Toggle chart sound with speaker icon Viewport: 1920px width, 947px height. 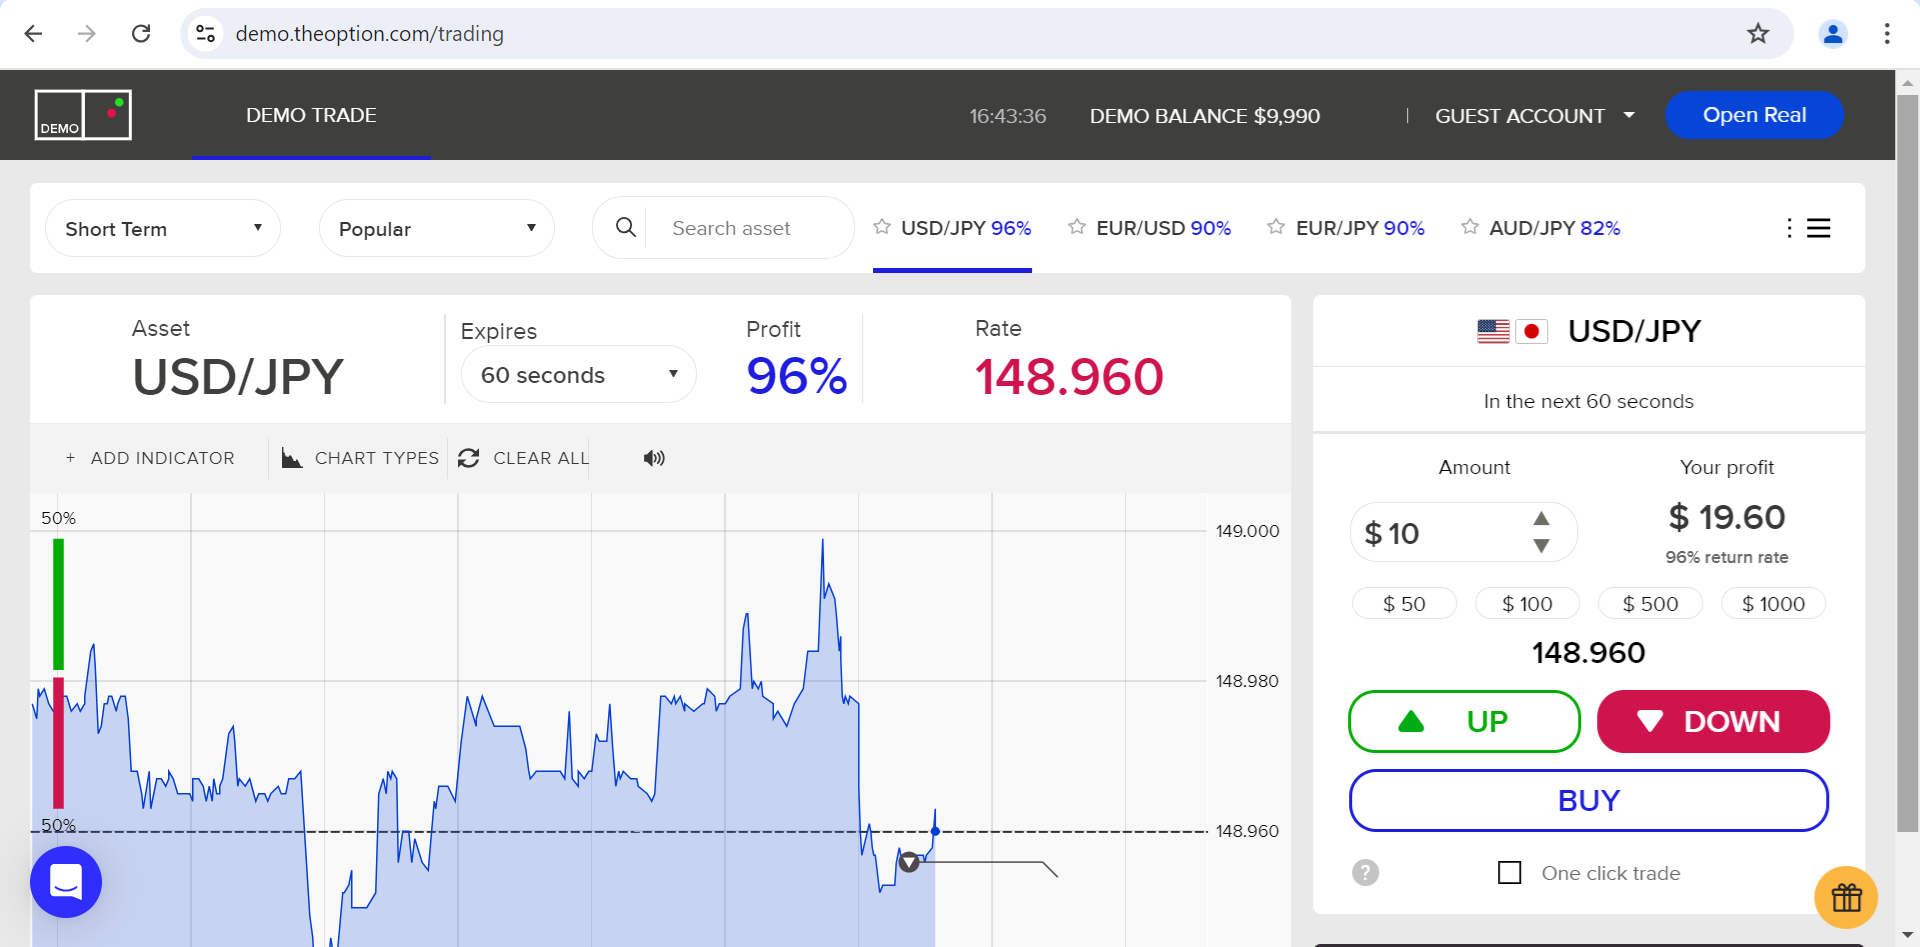tap(654, 458)
